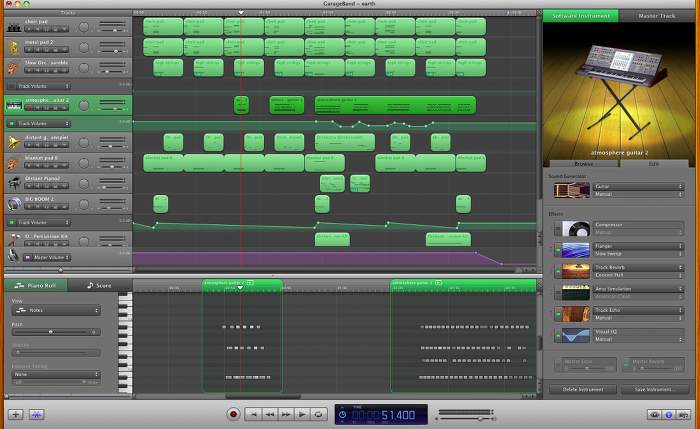Open the View Notes dropdown
Image resolution: width=700 pixels, height=429 pixels.
tap(56, 310)
